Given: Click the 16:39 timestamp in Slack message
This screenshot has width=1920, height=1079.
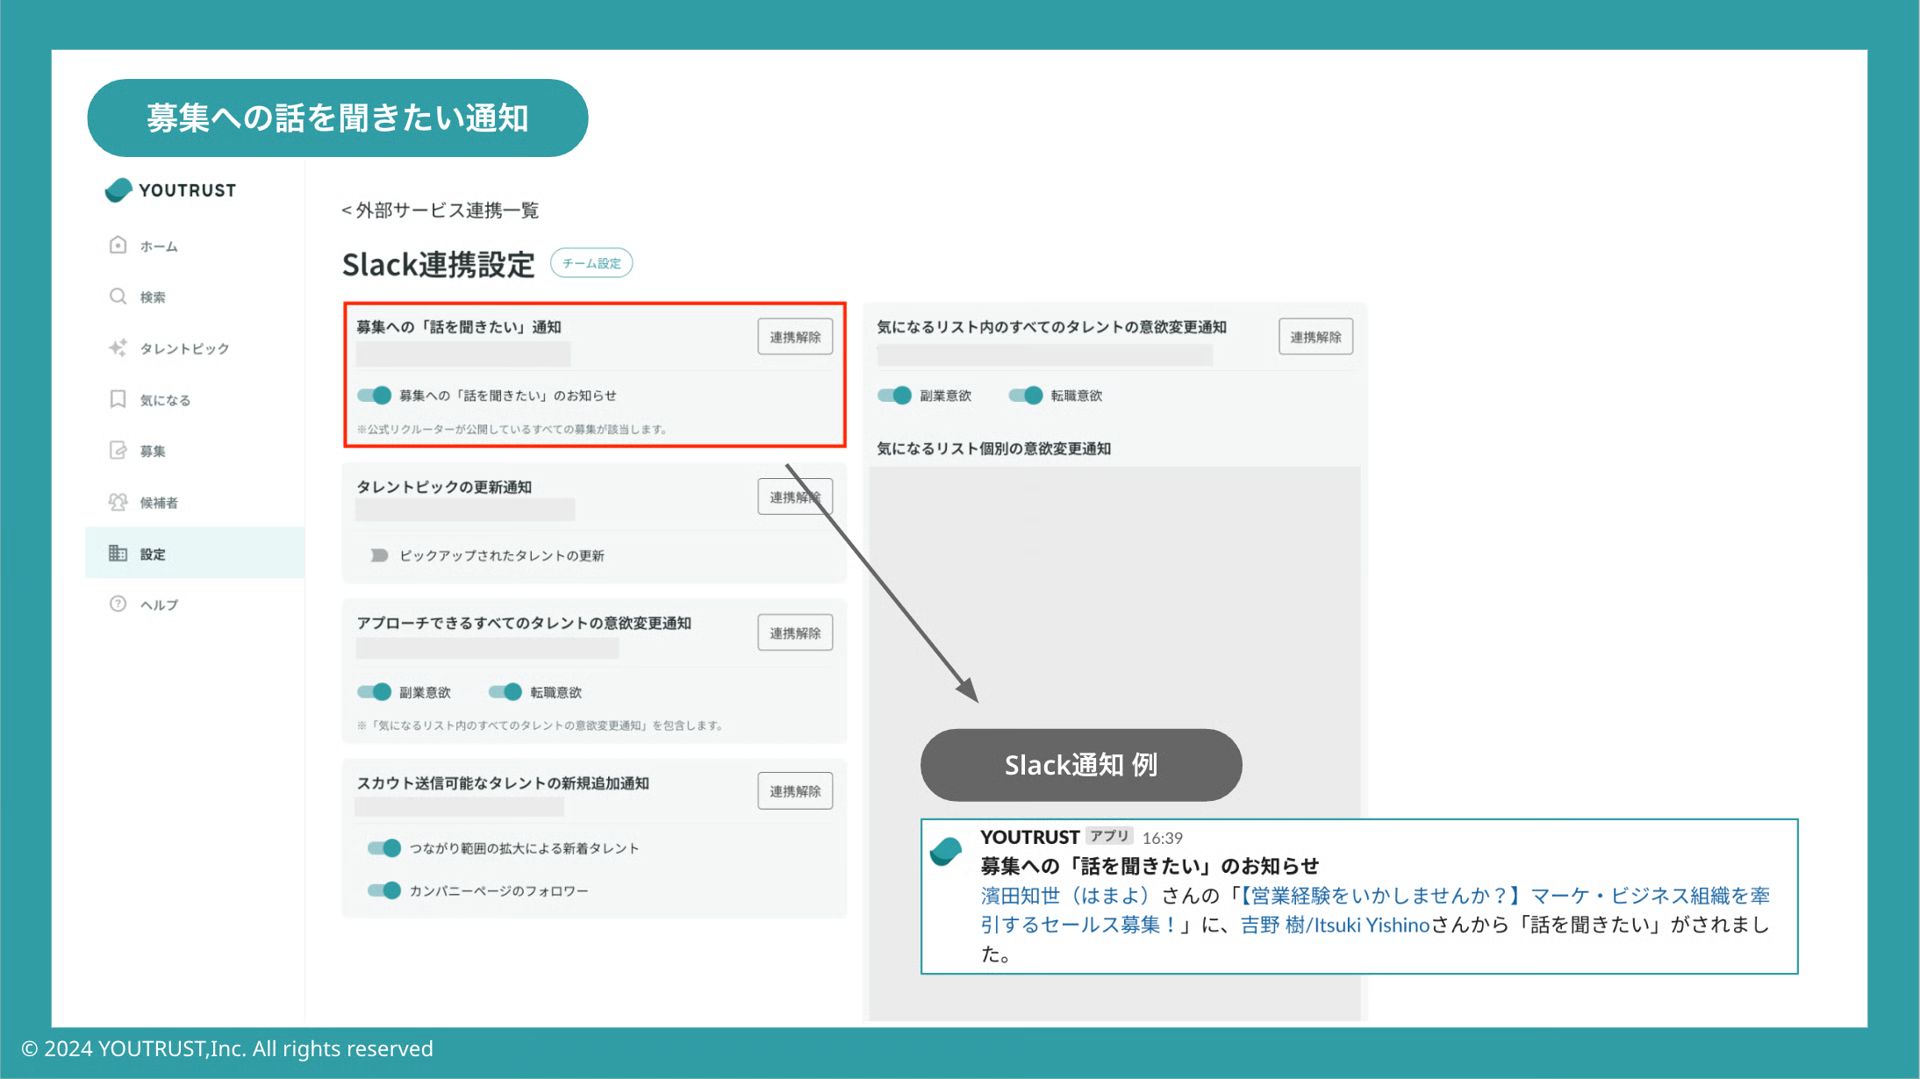Looking at the screenshot, I should click(1162, 838).
